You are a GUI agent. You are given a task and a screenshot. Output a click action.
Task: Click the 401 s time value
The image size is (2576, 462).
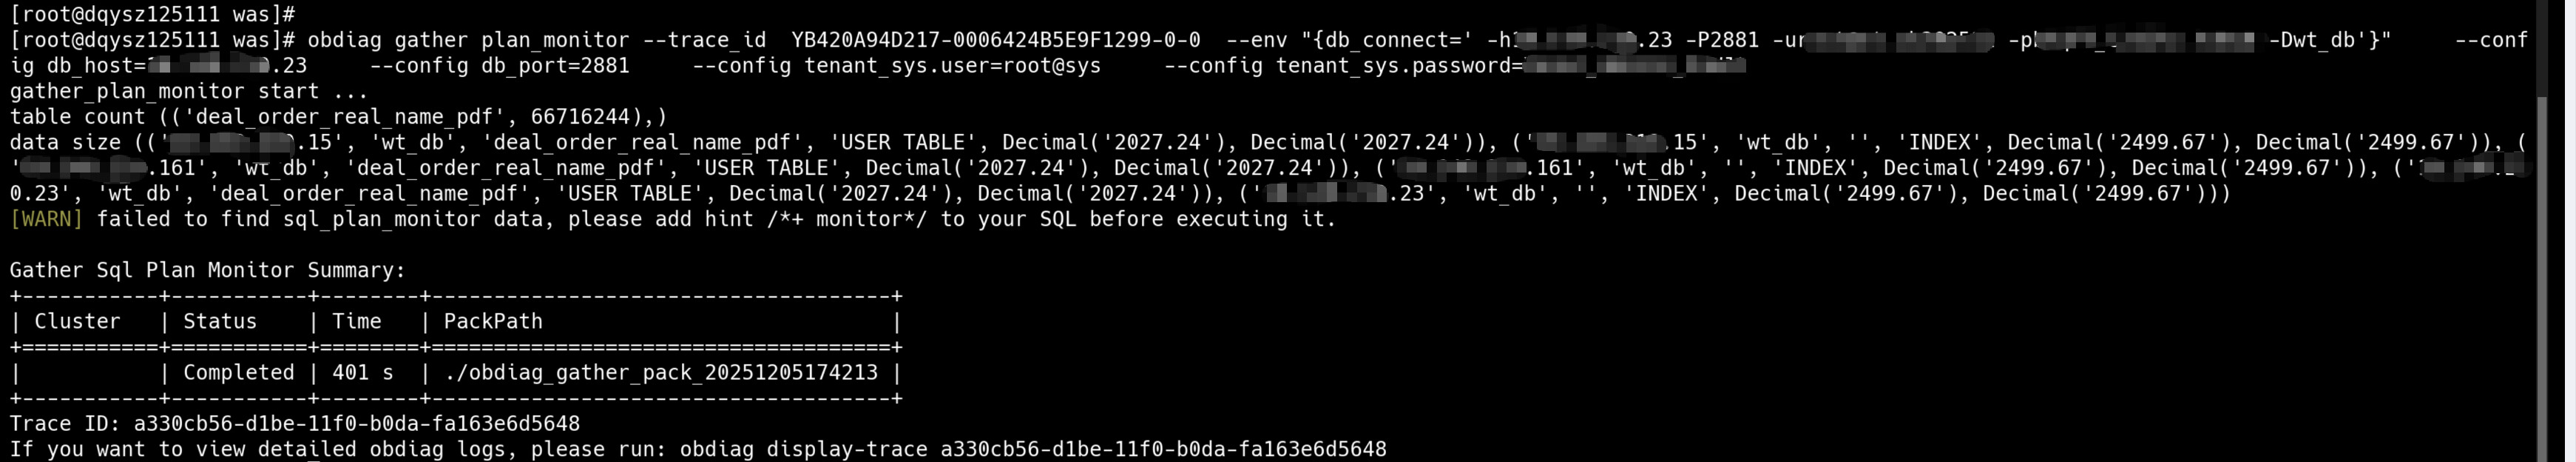[363, 373]
